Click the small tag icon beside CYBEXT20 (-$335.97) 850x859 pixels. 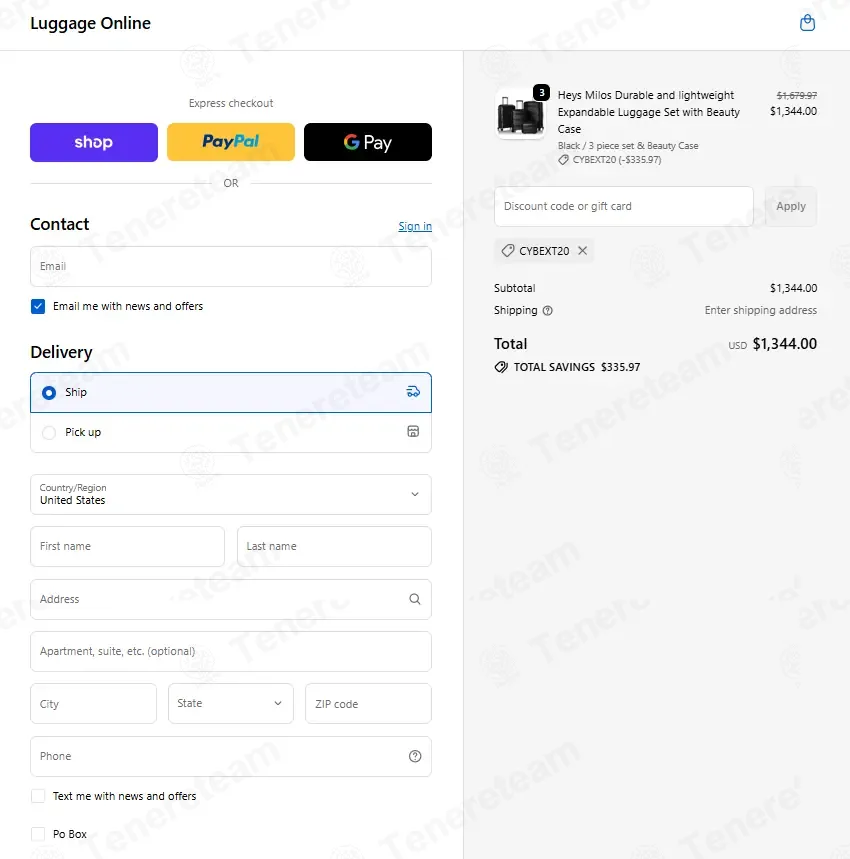coord(563,160)
